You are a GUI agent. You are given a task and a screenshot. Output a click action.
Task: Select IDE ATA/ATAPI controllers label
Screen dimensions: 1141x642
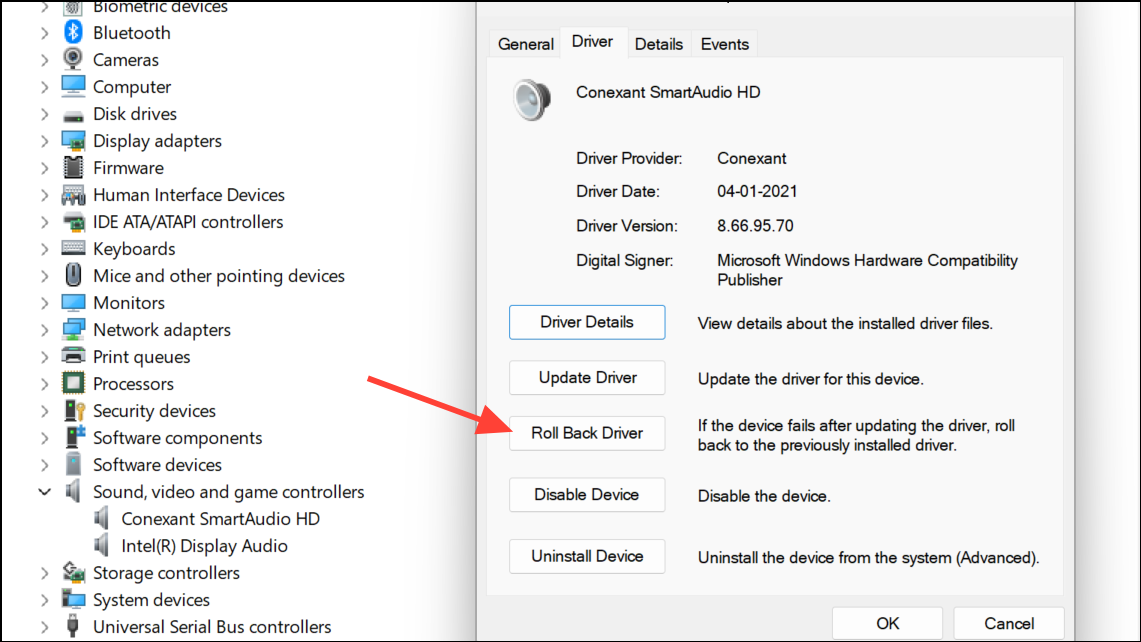tap(188, 222)
